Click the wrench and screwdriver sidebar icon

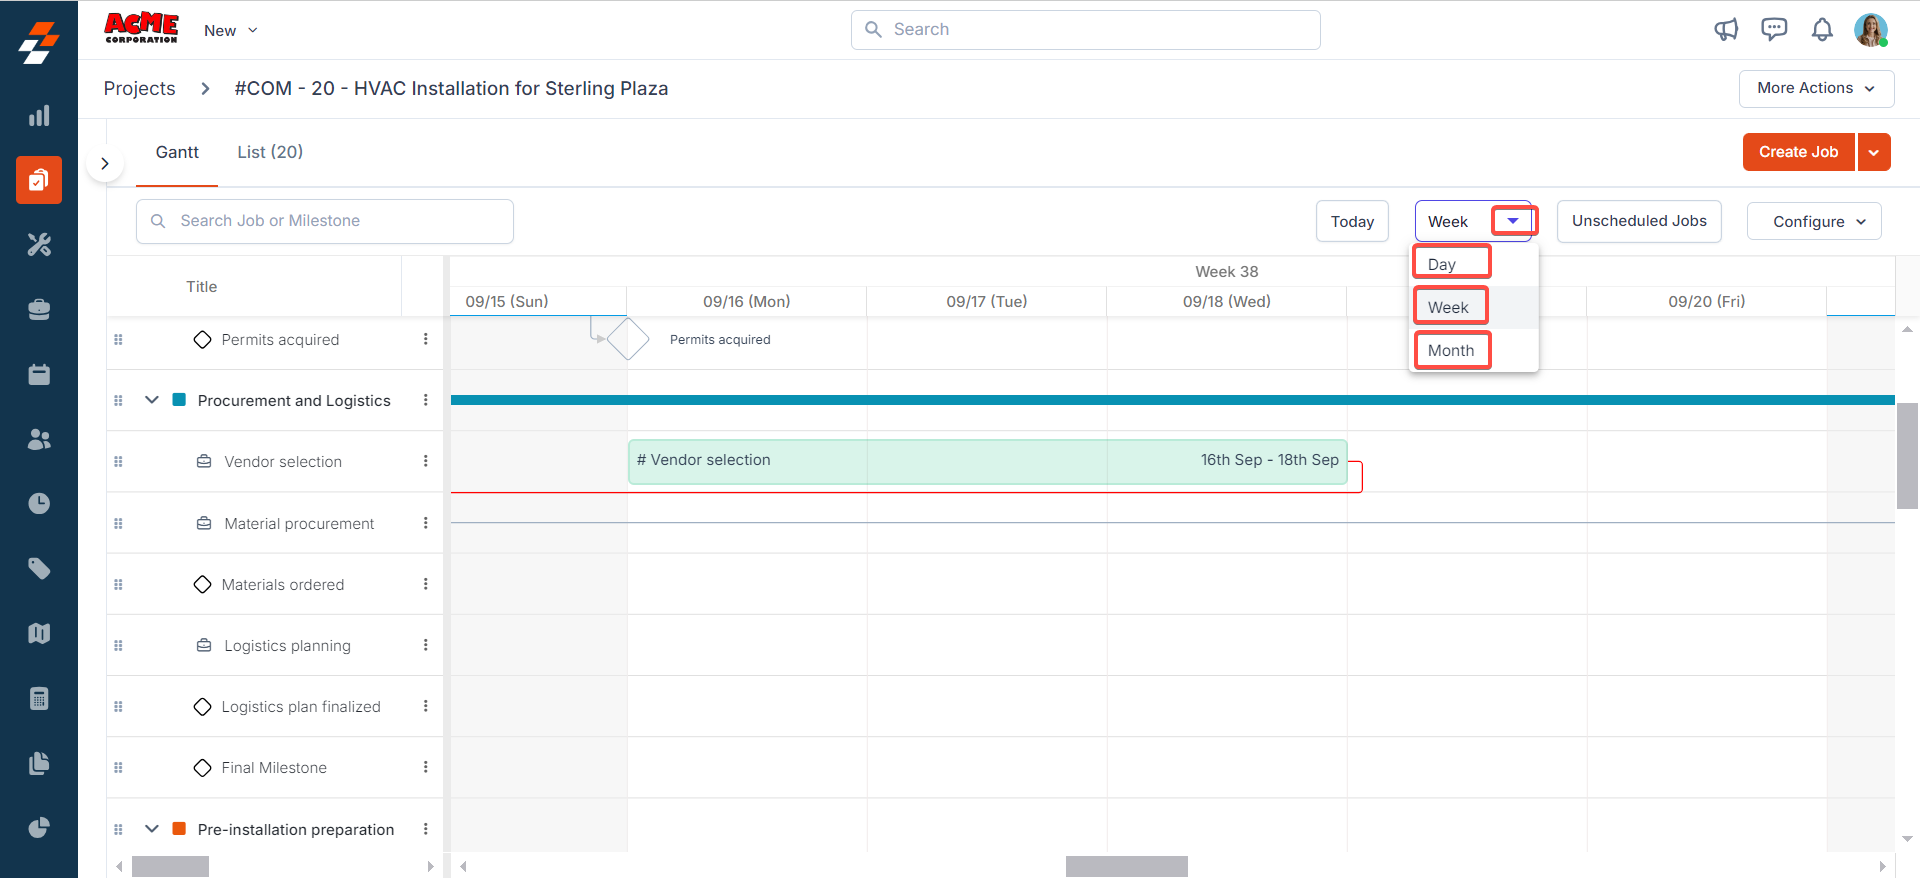[39, 245]
